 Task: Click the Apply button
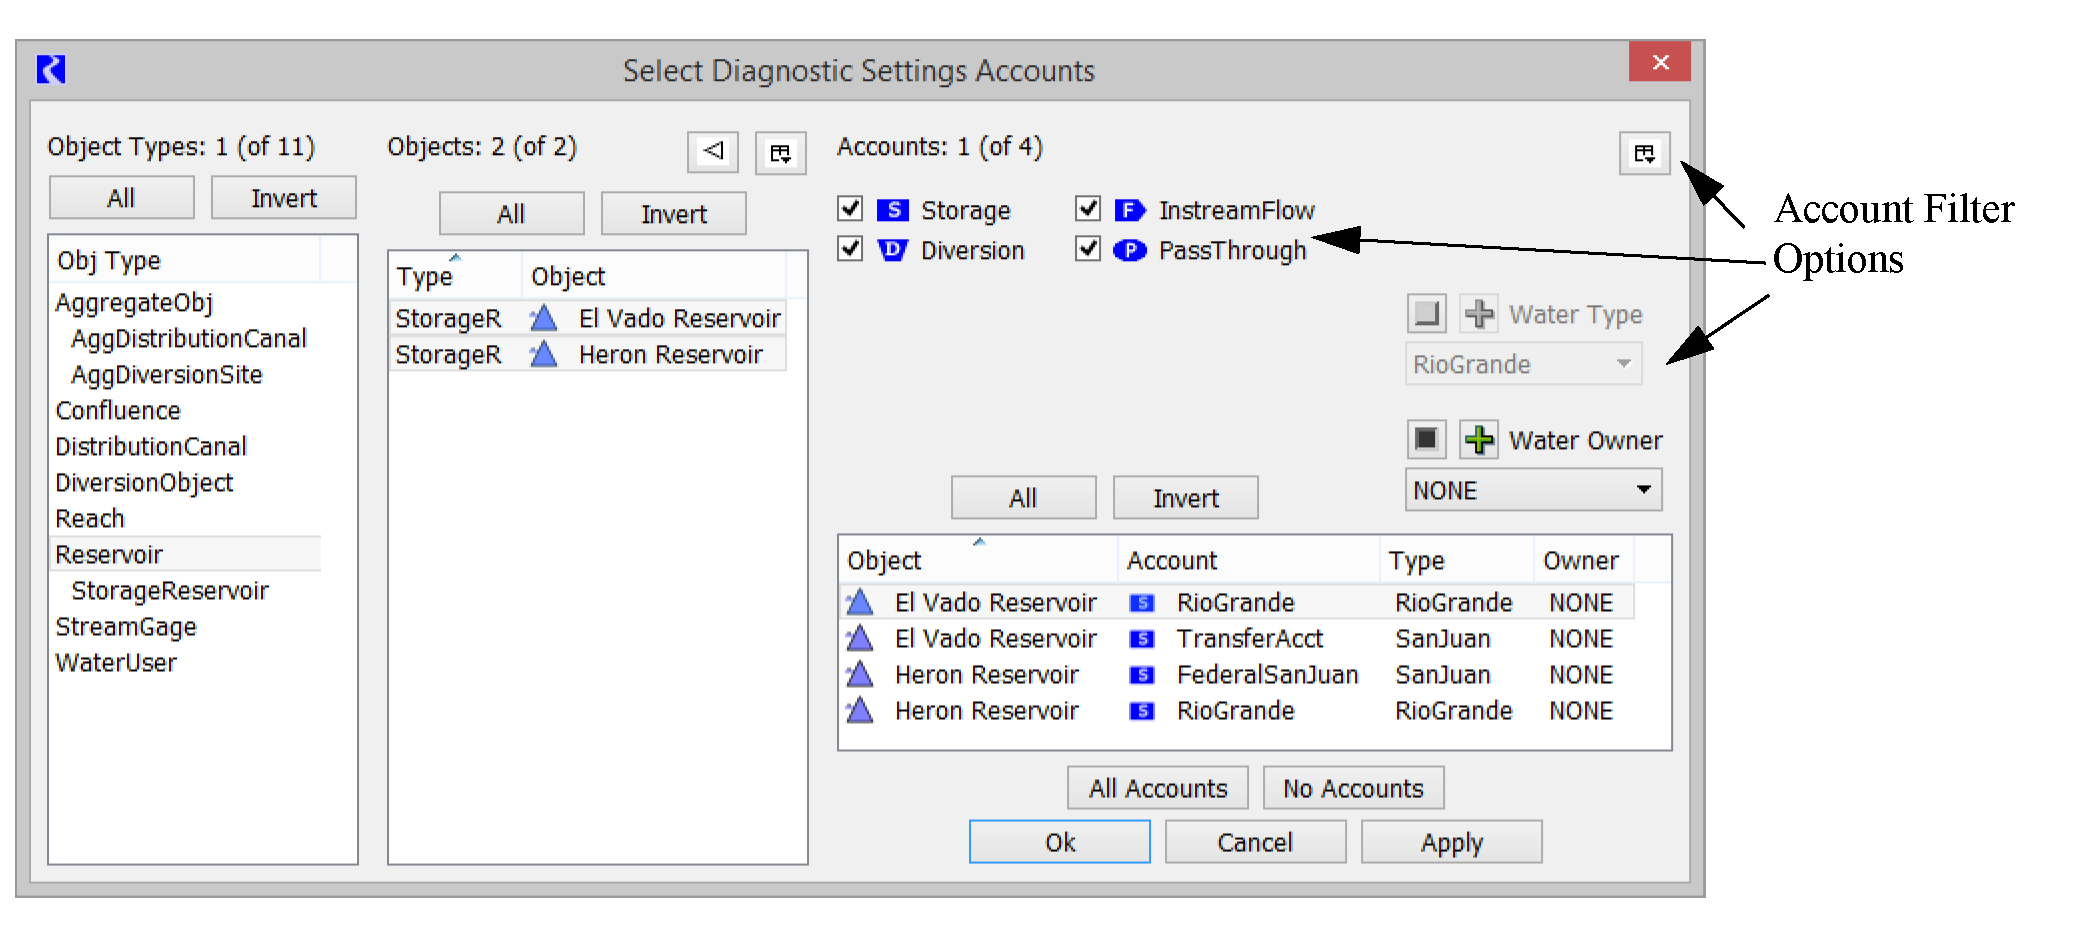(1450, 843)
